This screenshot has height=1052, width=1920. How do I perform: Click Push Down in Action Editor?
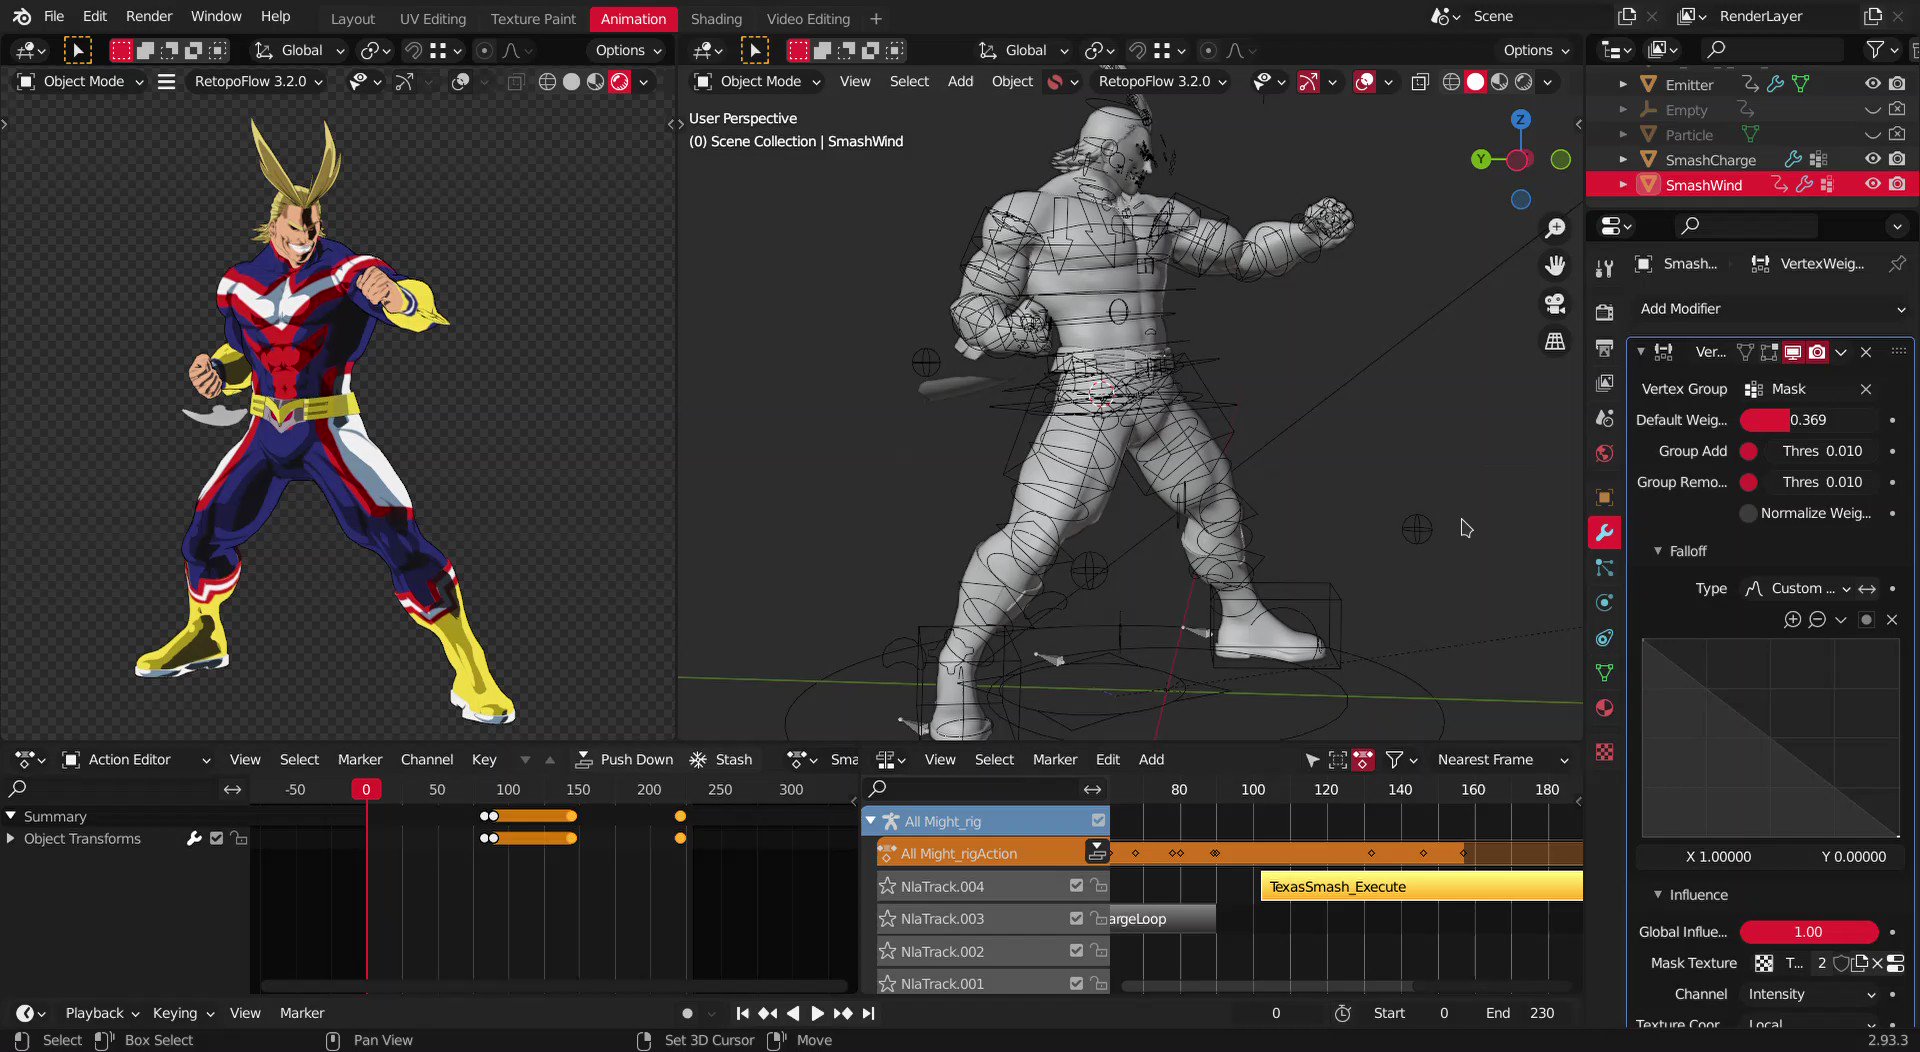tap(624, 760)
